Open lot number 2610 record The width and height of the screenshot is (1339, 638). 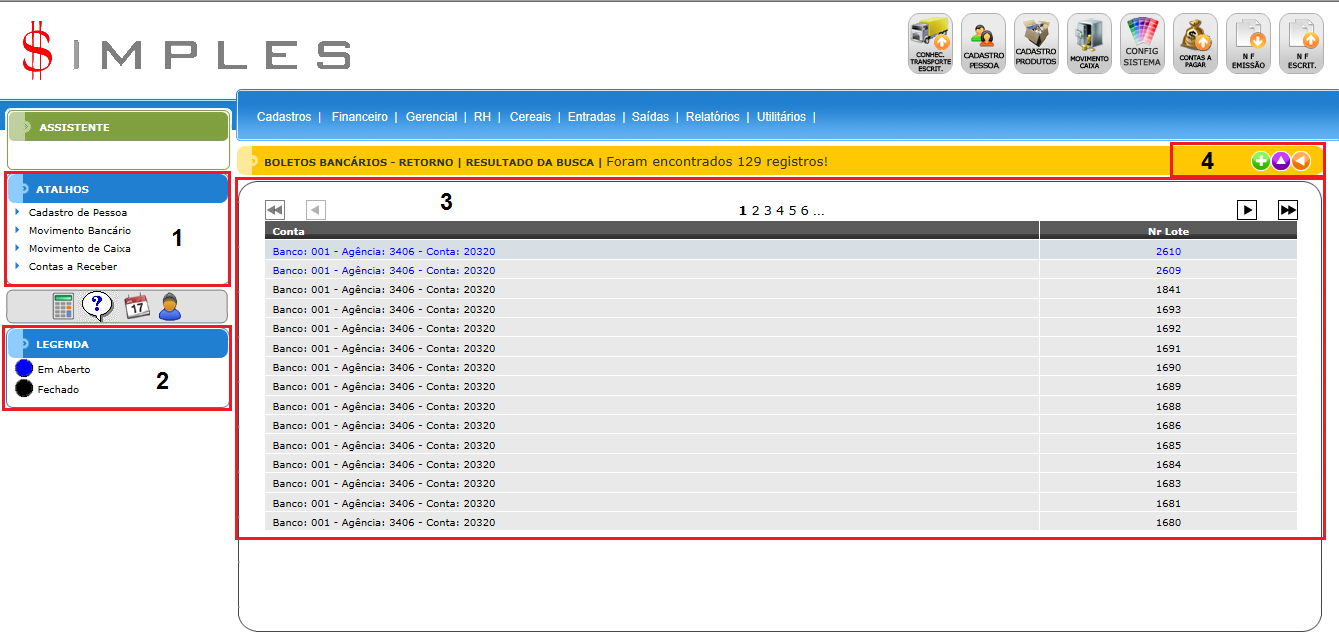point(1167,251)
